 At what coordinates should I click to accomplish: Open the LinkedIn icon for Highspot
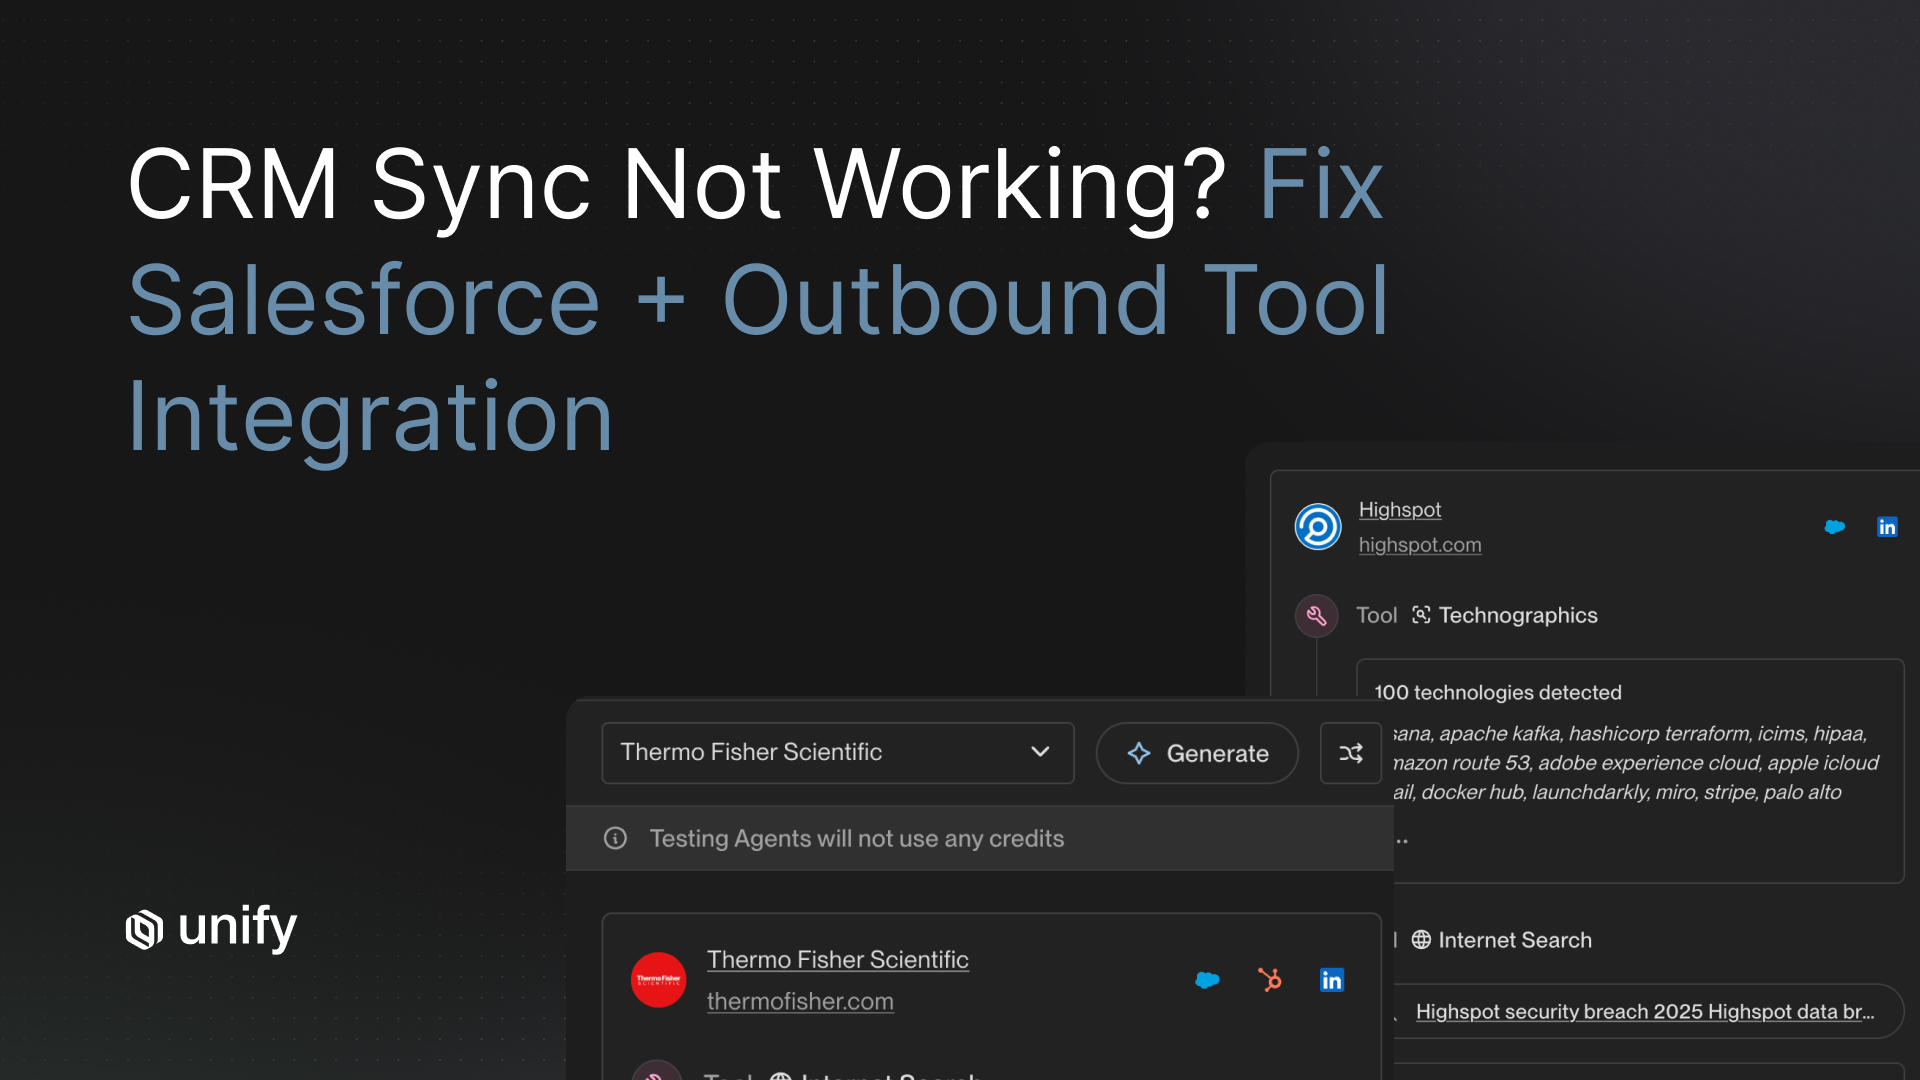(1888, 527)
